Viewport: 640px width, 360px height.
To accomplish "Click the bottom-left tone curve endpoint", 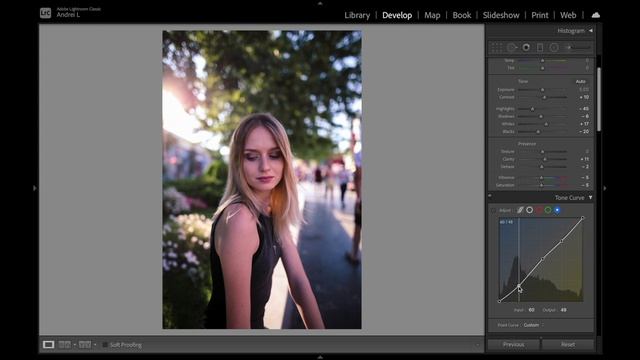I will [x=500, y=301].
